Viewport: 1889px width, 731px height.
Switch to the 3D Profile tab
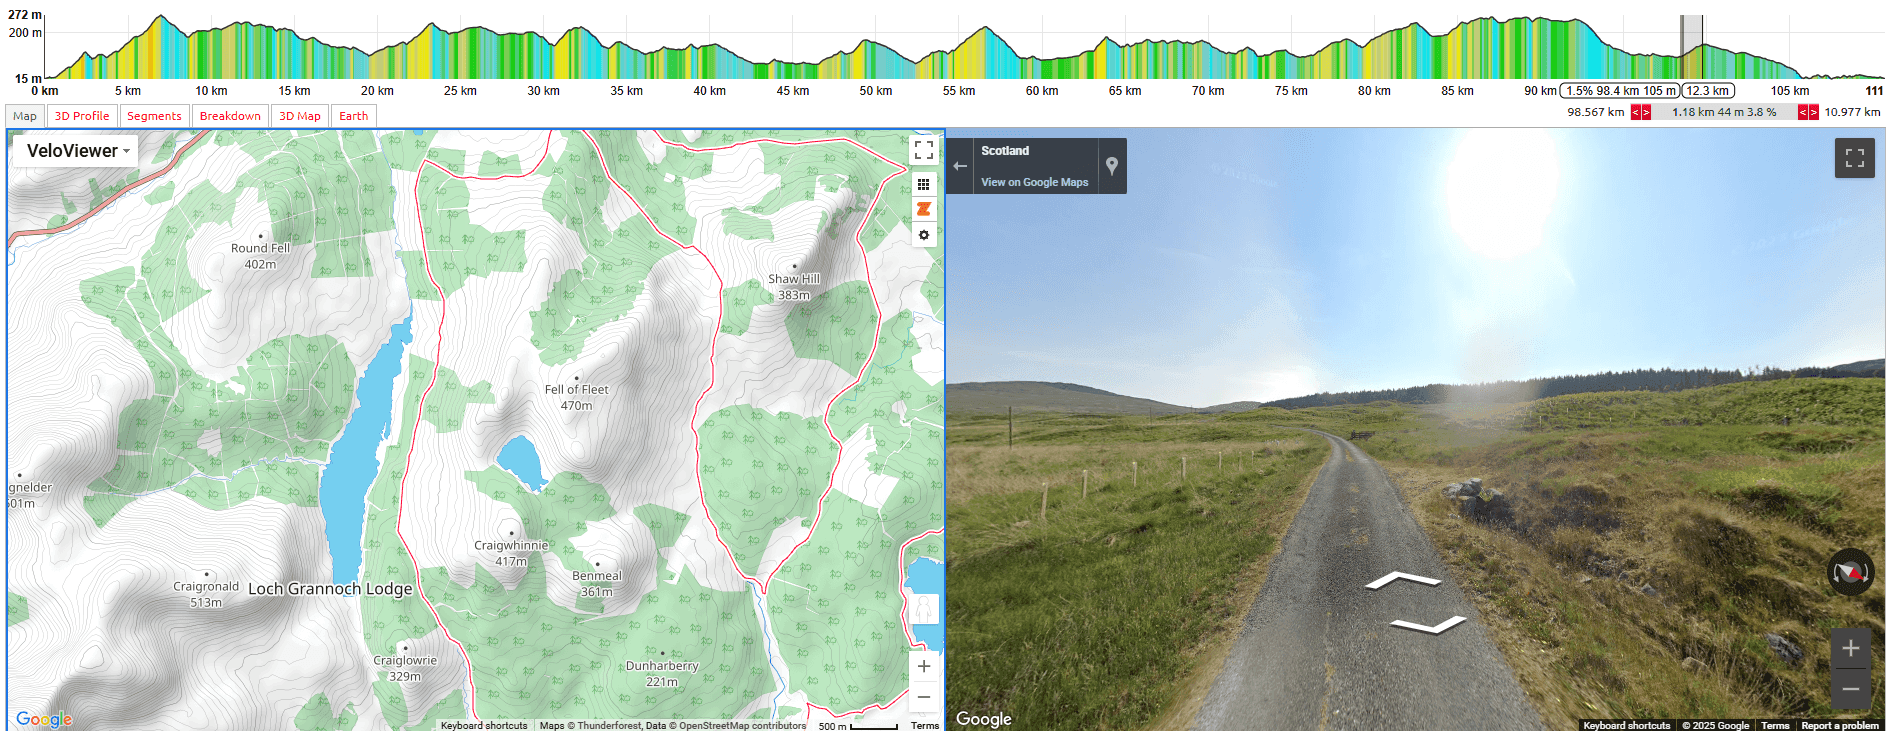[82, 116]
